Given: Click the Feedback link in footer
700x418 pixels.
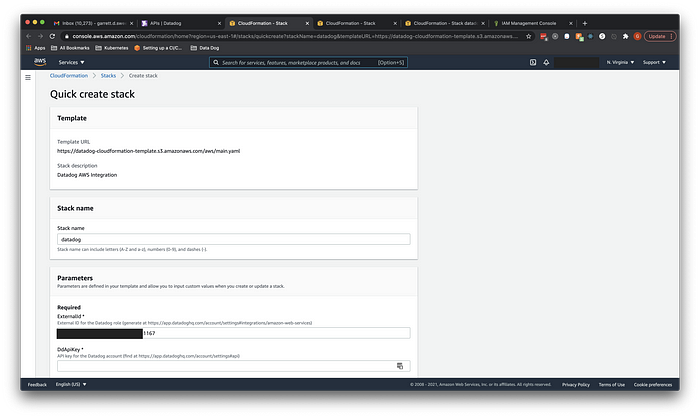Looking at the screenshot, I should [x=37, y=385].
